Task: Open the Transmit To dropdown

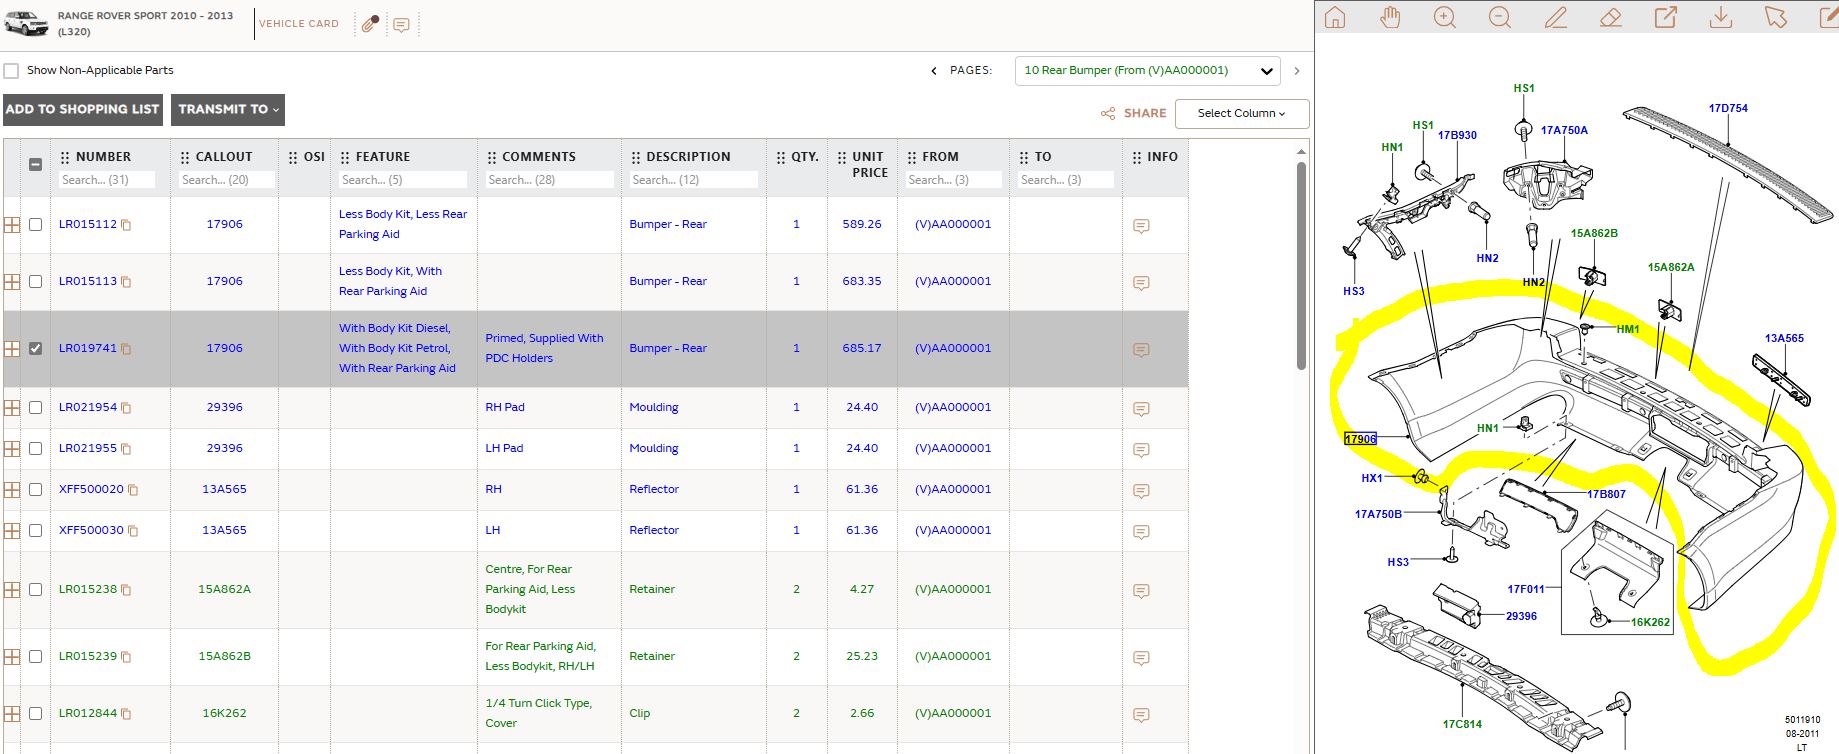Action: coord(228,110)
